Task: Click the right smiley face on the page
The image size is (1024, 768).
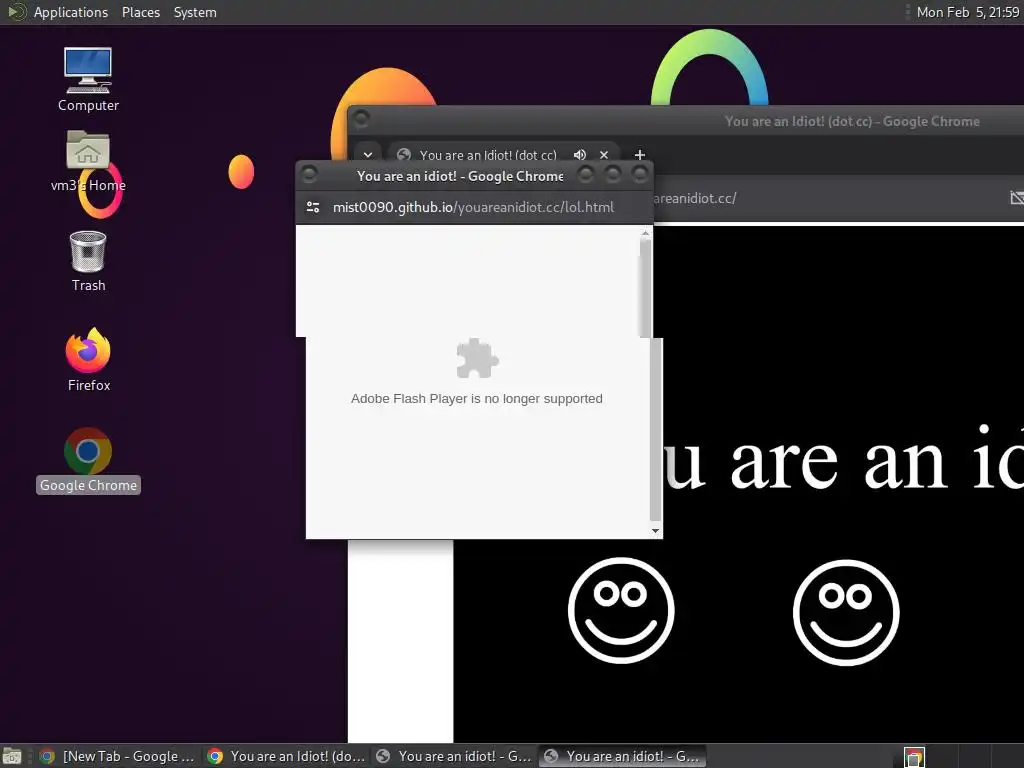Action: [x=846, y=612]
